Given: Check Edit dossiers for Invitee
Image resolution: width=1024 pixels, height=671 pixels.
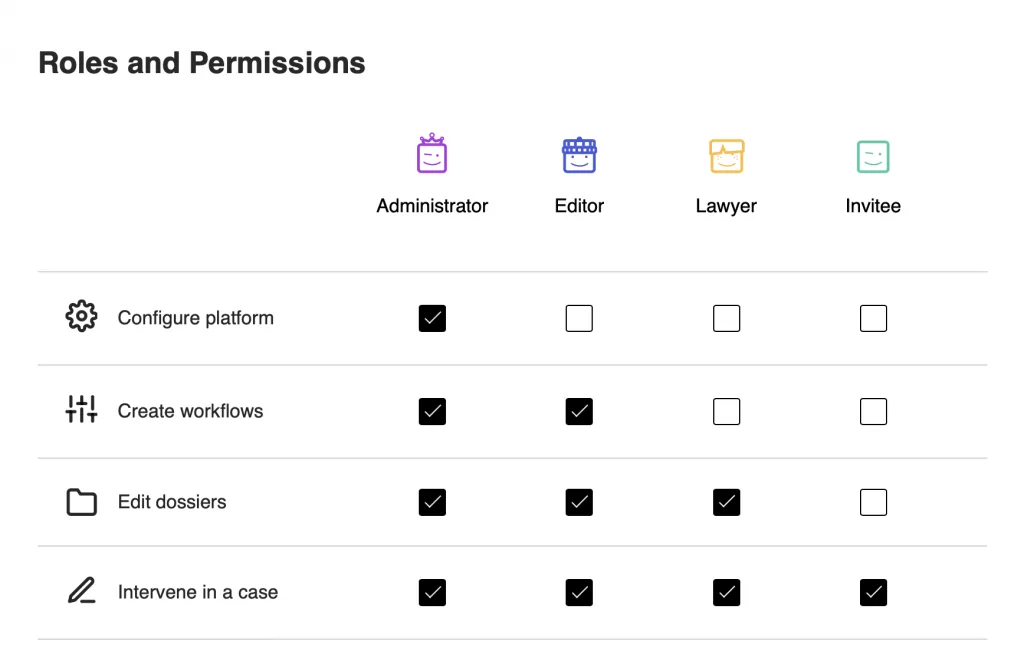Looking at the screenshot, I should (x=873, y=502).
